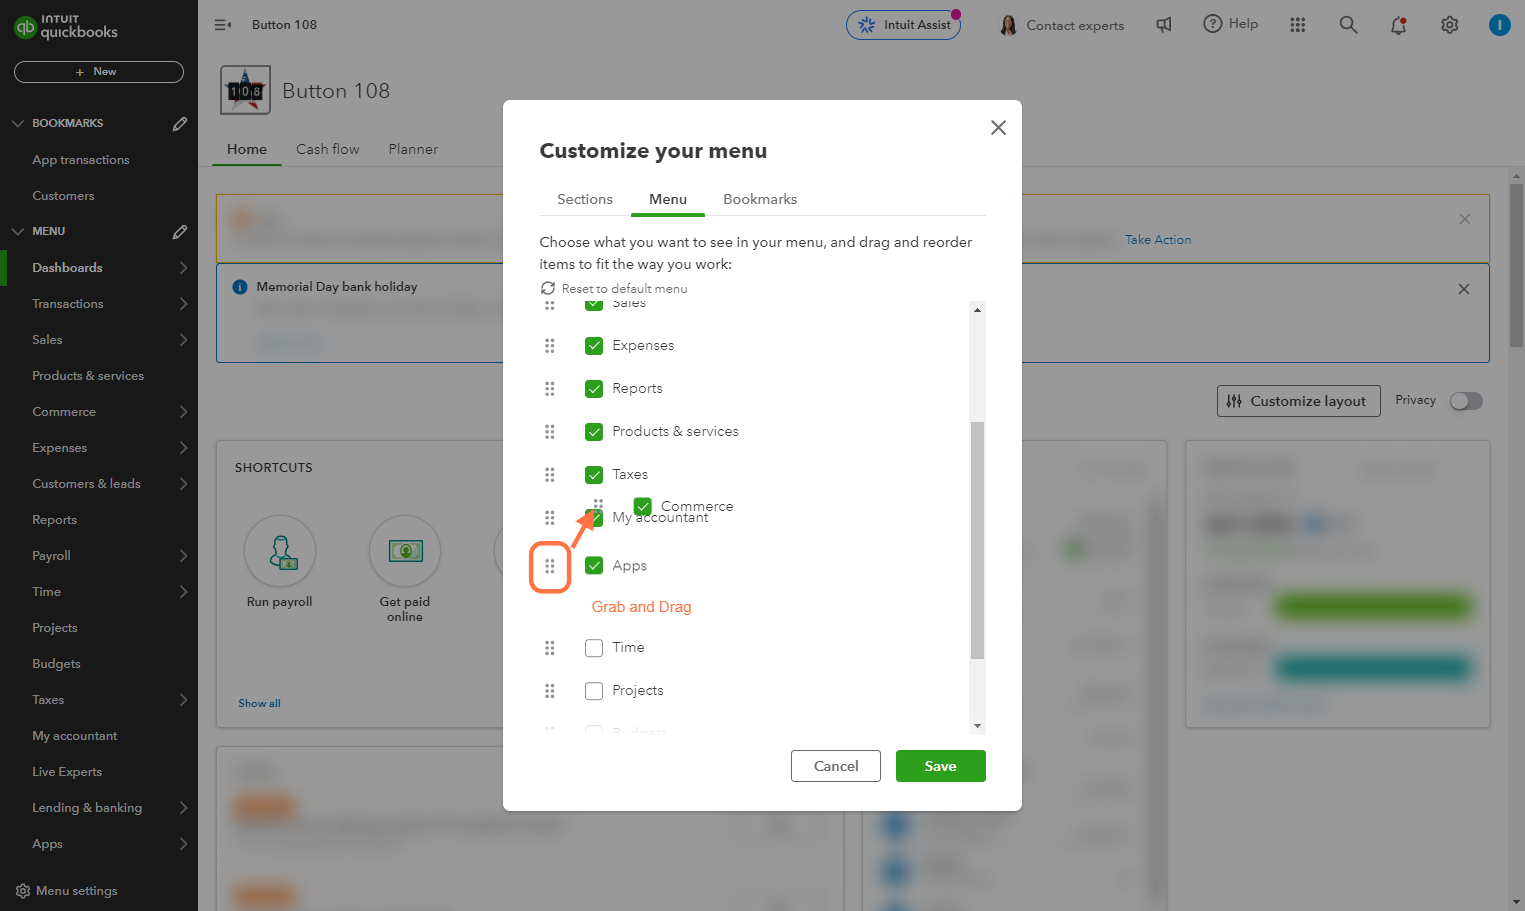Uncheck the Expenses checkbox
Image resolution: width=1525 pixels, height=911 pixels.
click(594, 346)
